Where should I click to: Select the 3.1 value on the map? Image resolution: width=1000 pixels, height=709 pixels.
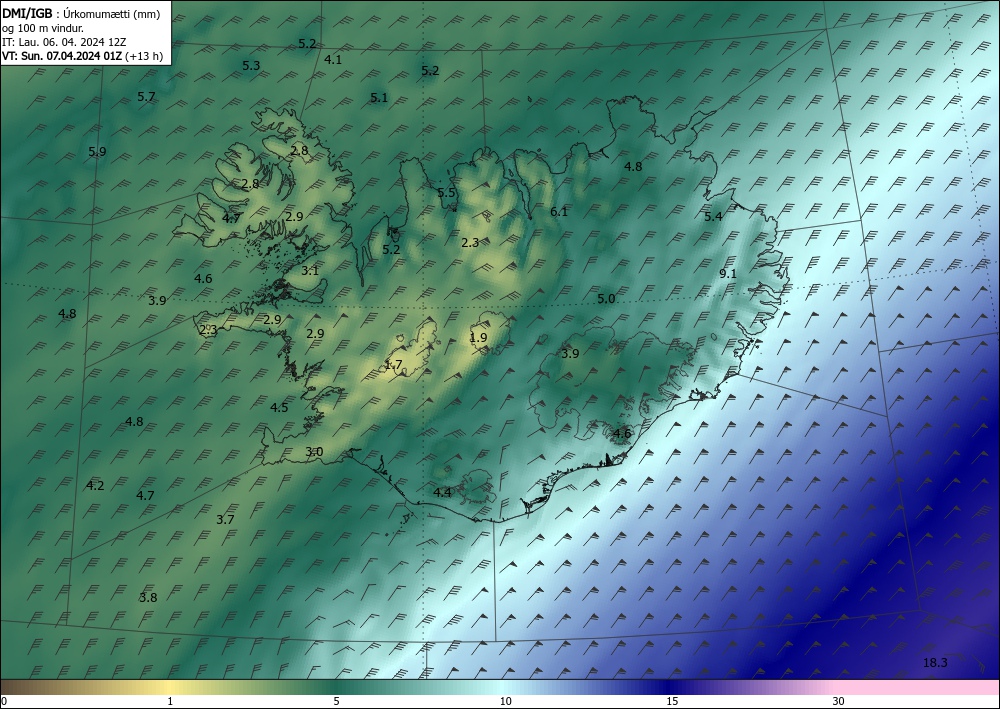(310, 270)
